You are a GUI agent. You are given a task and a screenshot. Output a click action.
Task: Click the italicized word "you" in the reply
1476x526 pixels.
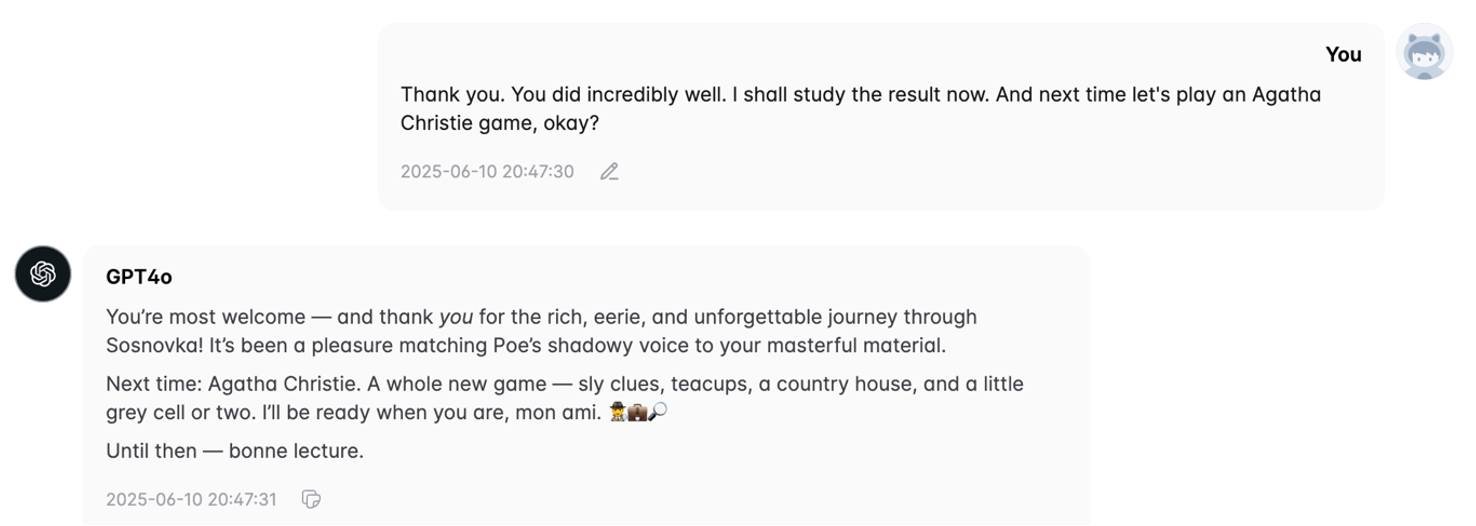(x=456, y=318)
